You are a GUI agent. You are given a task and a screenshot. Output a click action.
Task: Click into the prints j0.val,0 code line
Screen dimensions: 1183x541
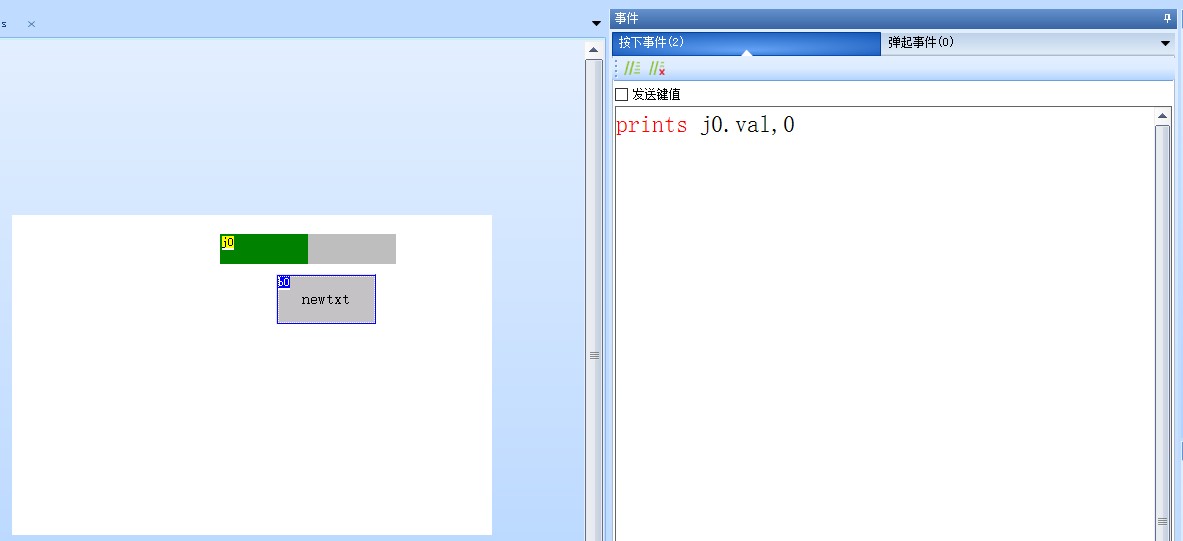(x=705, y=126)
